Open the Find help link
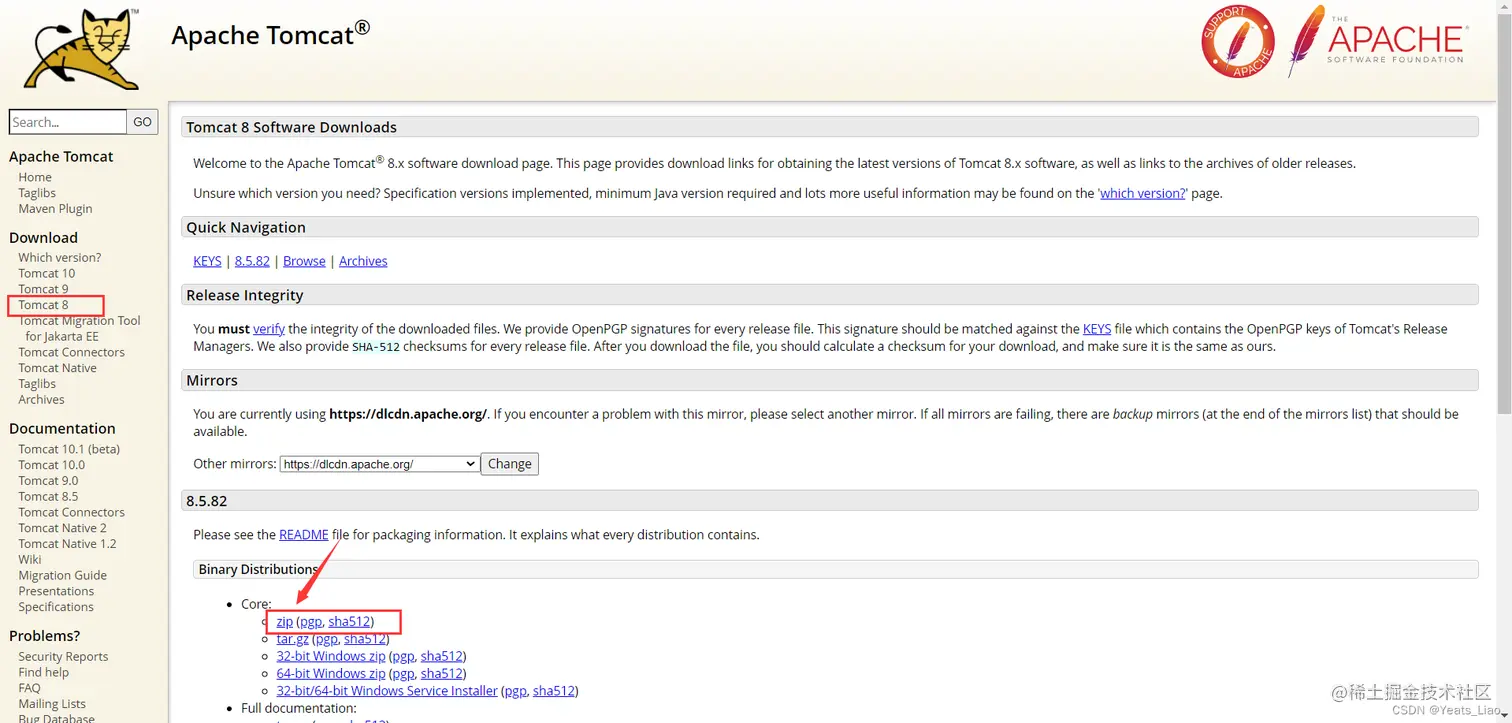The width and height of the screenshot is (1512, 723). 43,672
